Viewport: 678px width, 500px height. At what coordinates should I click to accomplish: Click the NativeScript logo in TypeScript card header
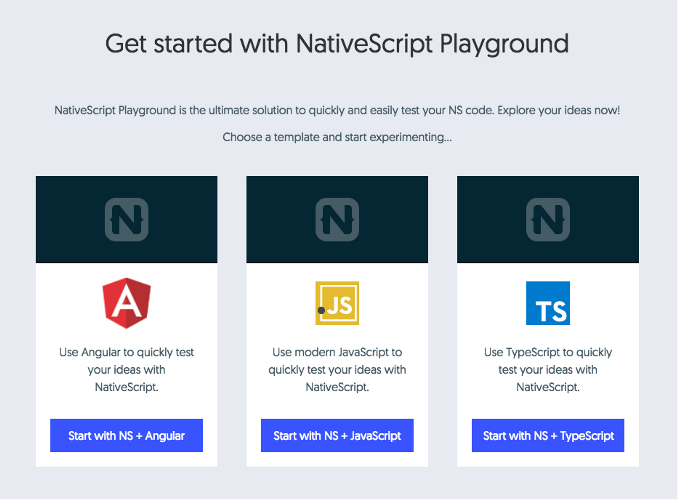[548, 219]
